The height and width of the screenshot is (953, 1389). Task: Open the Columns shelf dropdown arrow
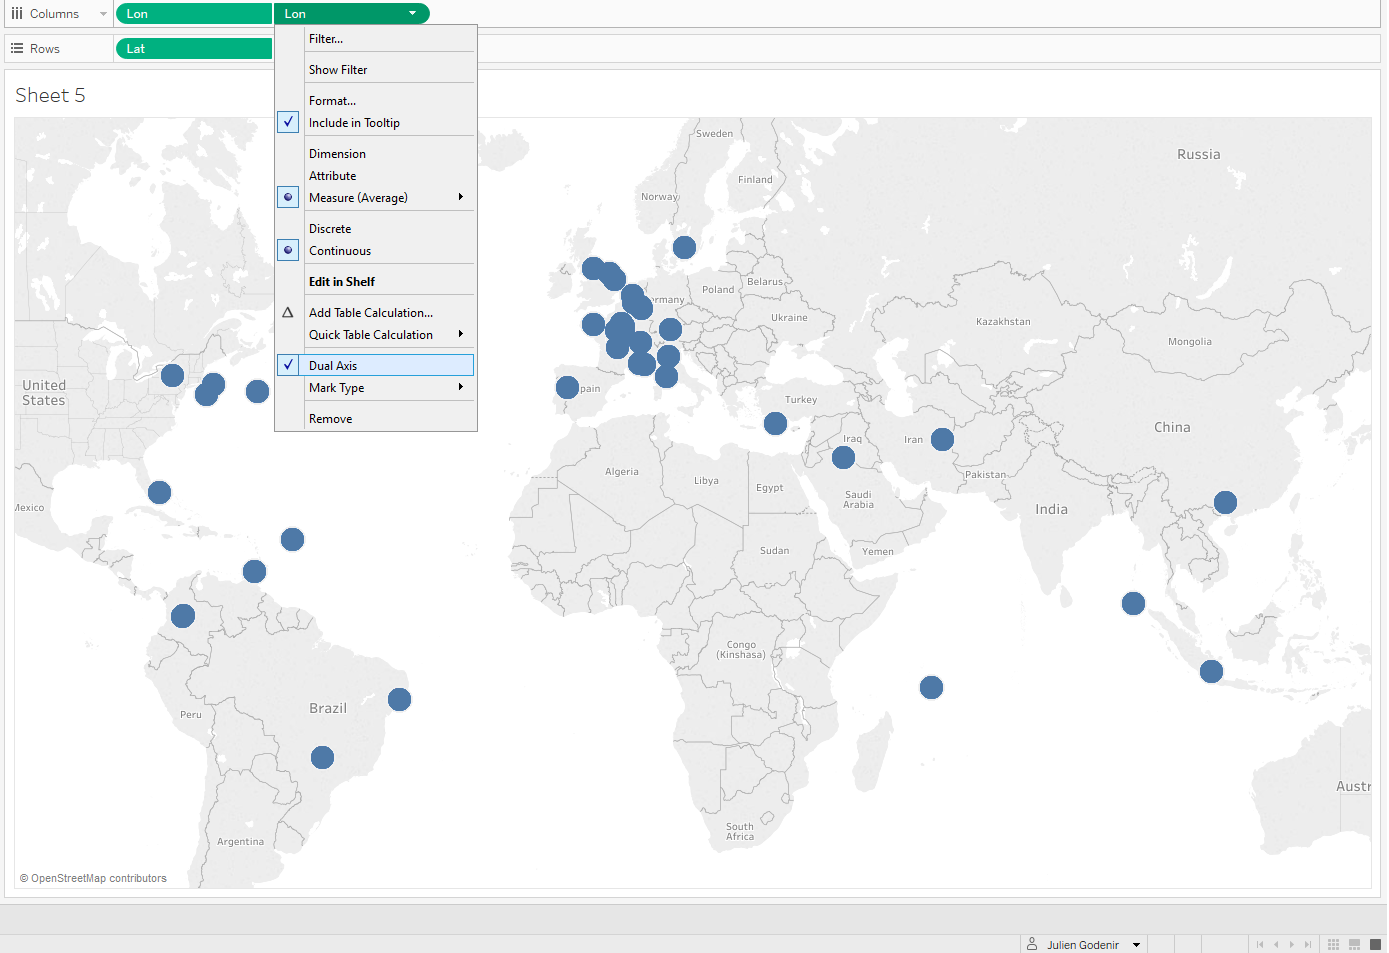pyautogui.click(x=103, y=14)
